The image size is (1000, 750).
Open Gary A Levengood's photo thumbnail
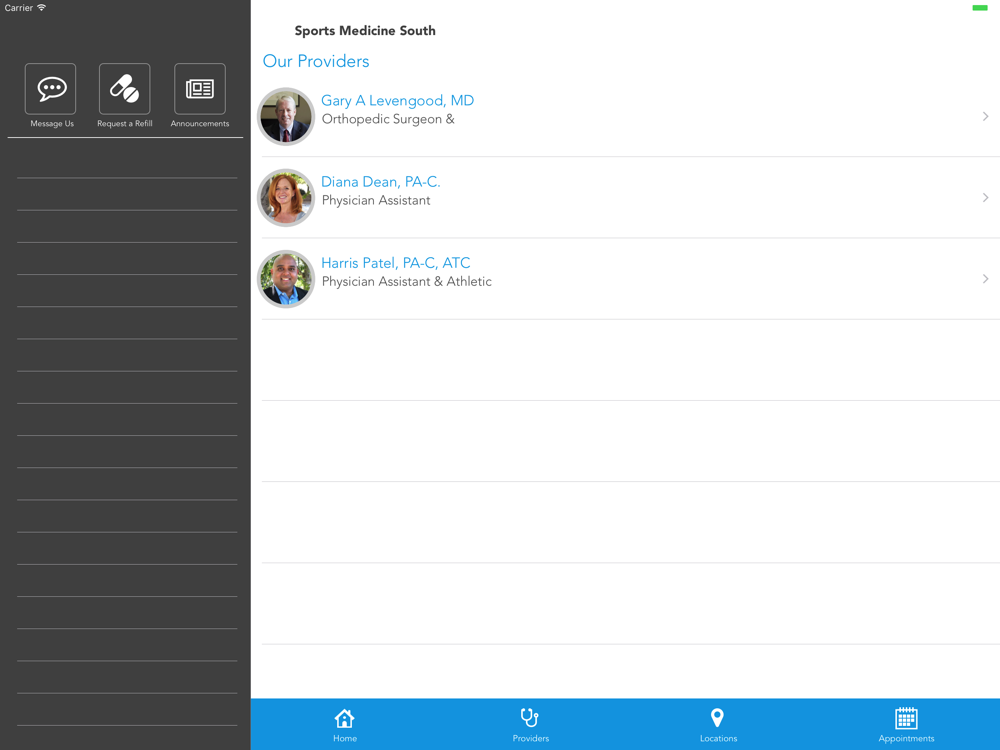point(286,117)
